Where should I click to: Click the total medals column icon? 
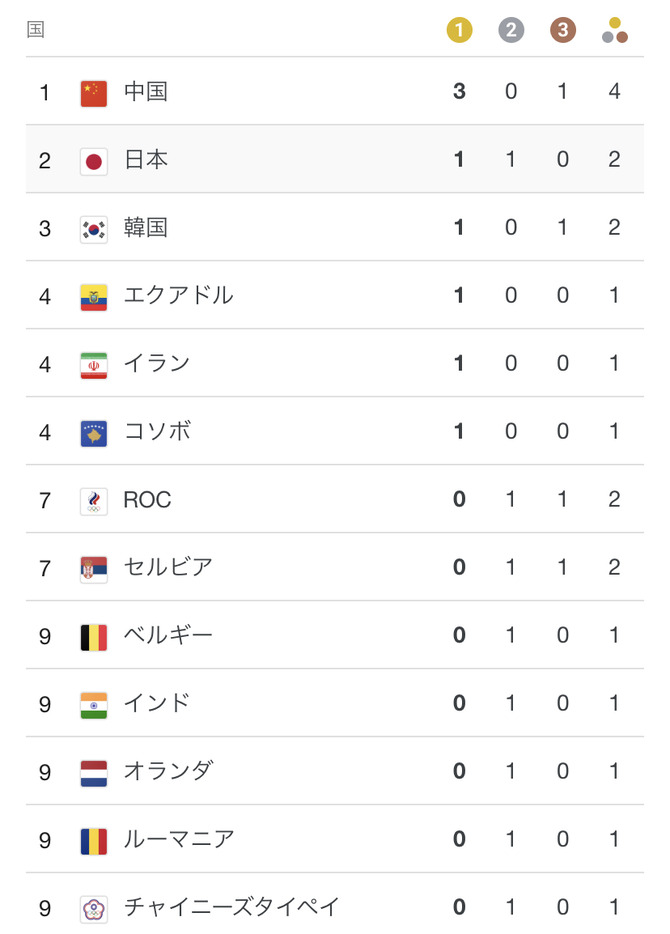point(615,31)
